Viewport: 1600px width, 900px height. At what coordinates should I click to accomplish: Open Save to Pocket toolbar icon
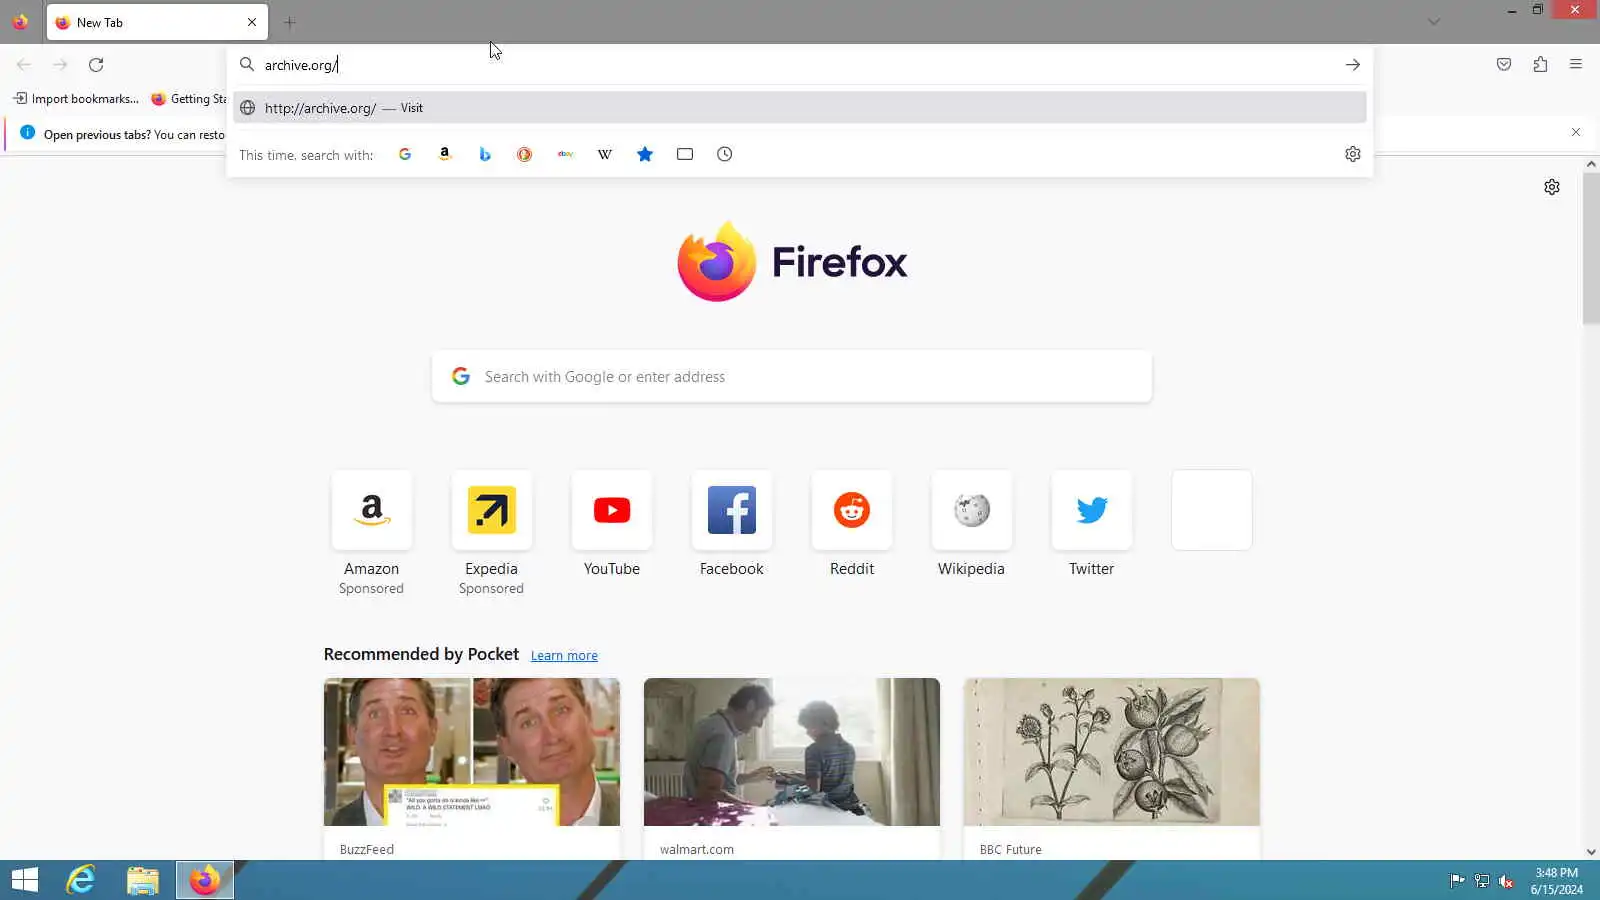point(1504,65)
